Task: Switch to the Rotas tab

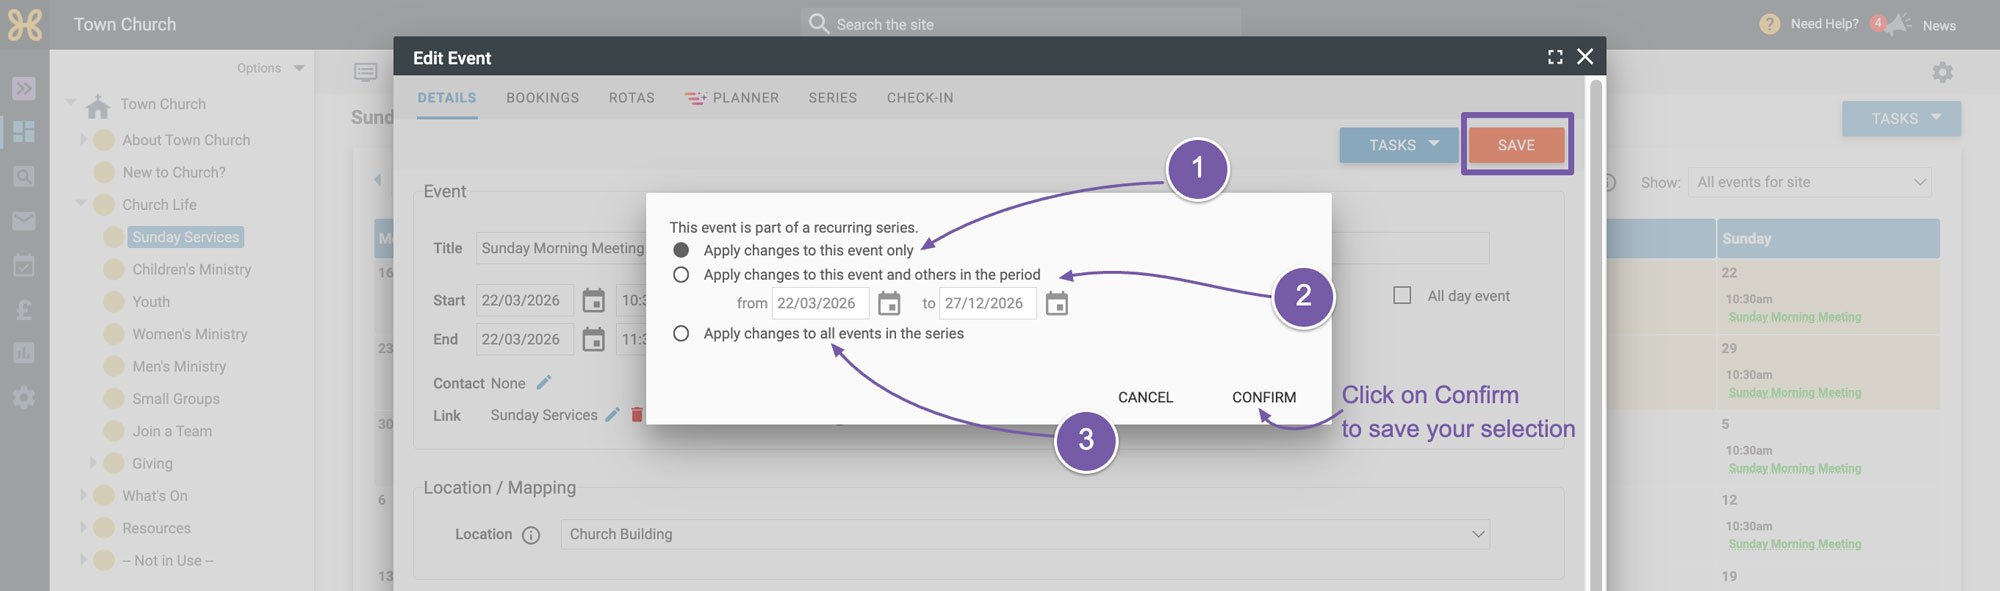Action: point(632,98)
